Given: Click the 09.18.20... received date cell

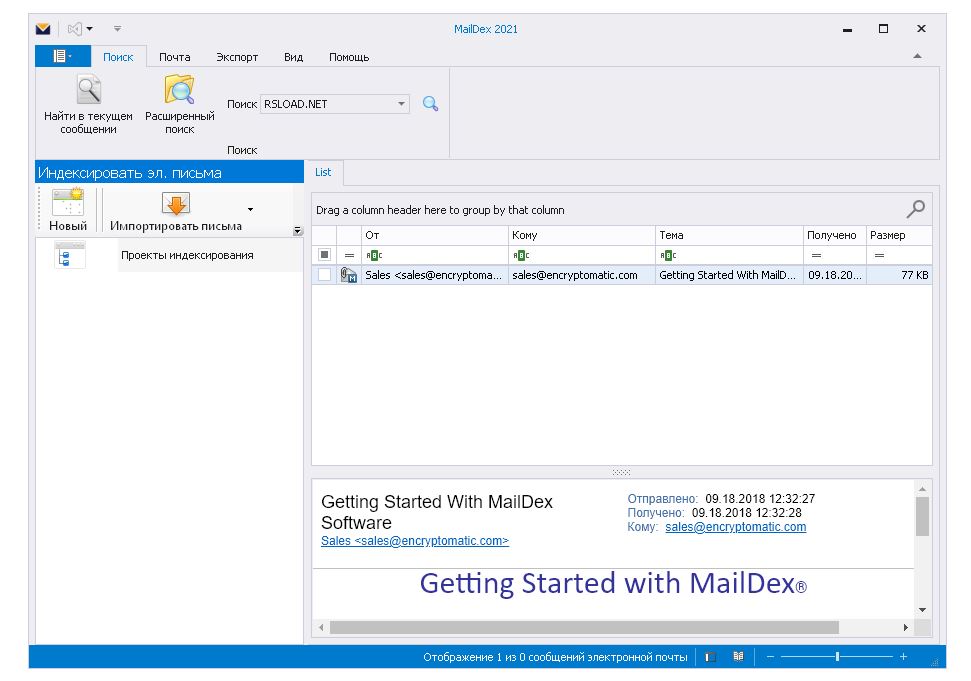Looking at the screenshot, I should [x=835, y=275].
